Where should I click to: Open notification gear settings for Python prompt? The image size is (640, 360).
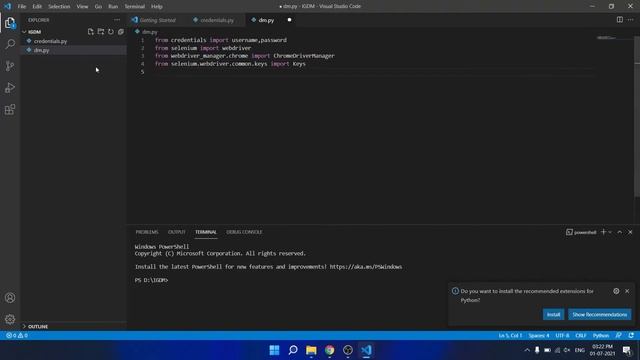click(616, 291)
